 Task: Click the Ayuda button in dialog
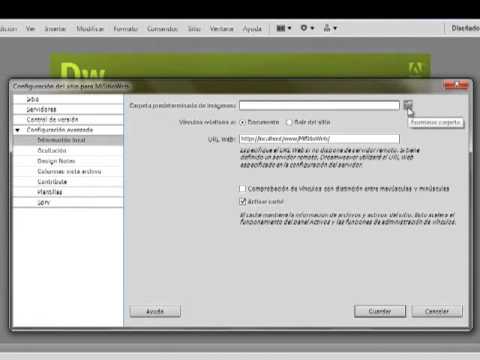click(x=155, y=311)
